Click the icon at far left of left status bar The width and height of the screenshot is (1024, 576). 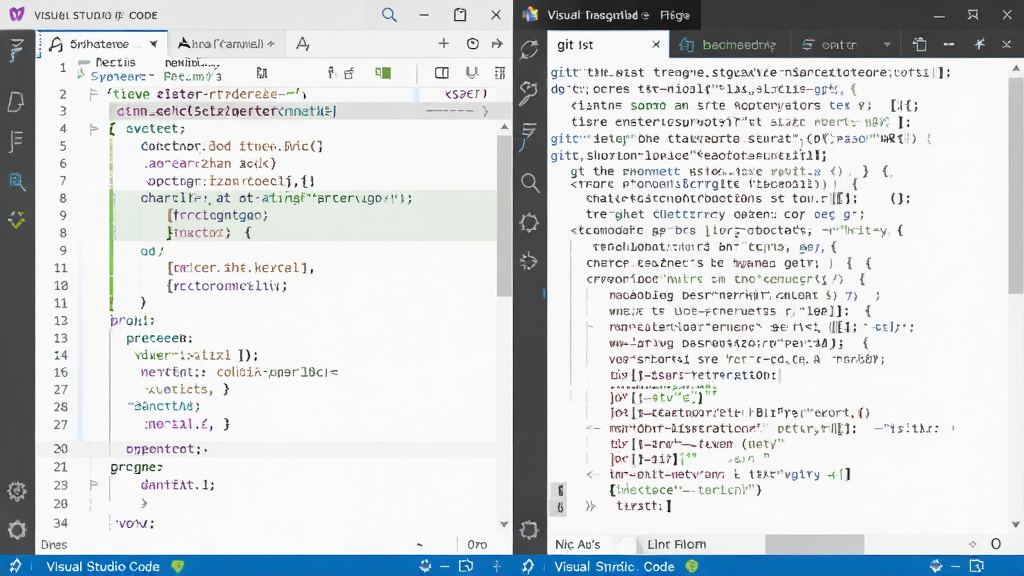[14, 566]
